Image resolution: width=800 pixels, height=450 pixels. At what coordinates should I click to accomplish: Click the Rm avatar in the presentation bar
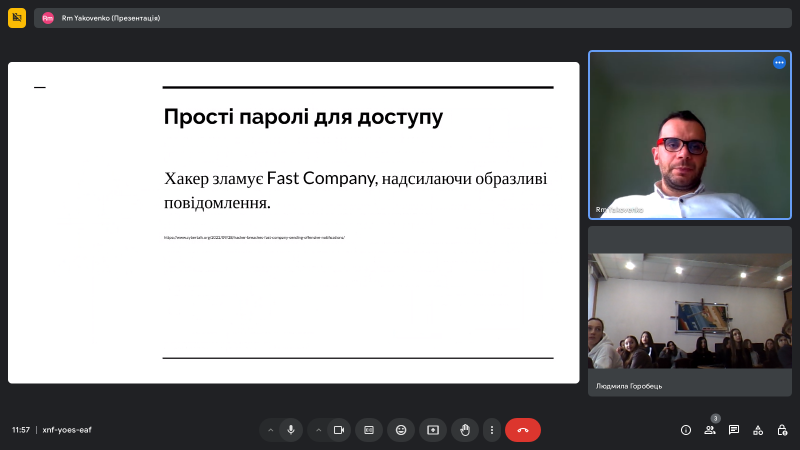click(x=47, y=18)
